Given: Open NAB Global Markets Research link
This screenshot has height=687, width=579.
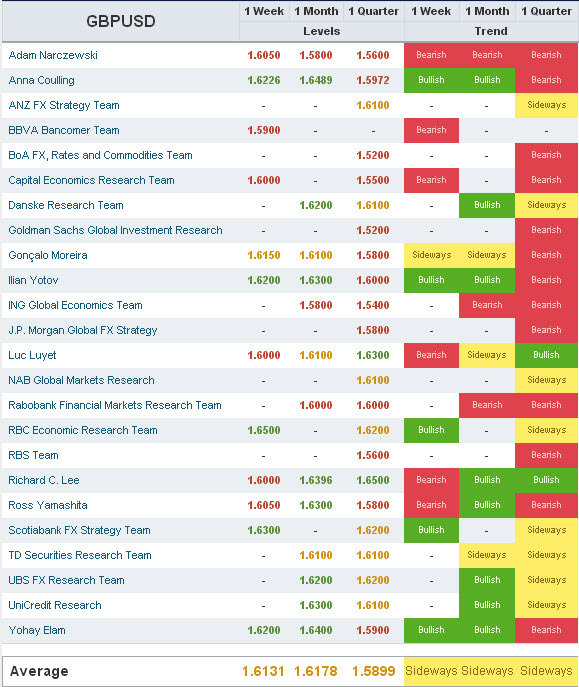Looking at the screenshot, I should tap(81, 380).
